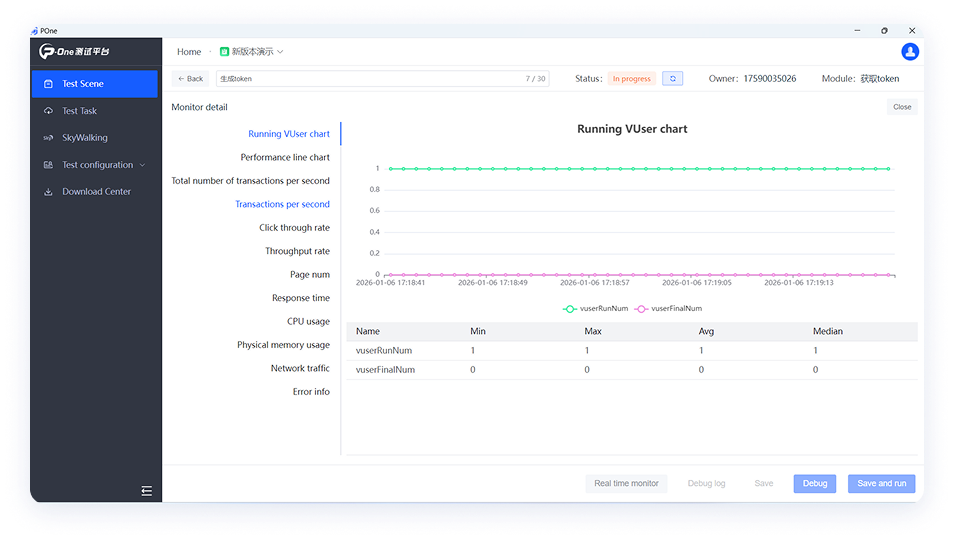Open the 新版本演示 project dropdown
The height and width of the screenshot is (540, 954).
click(x=252, y=52)
